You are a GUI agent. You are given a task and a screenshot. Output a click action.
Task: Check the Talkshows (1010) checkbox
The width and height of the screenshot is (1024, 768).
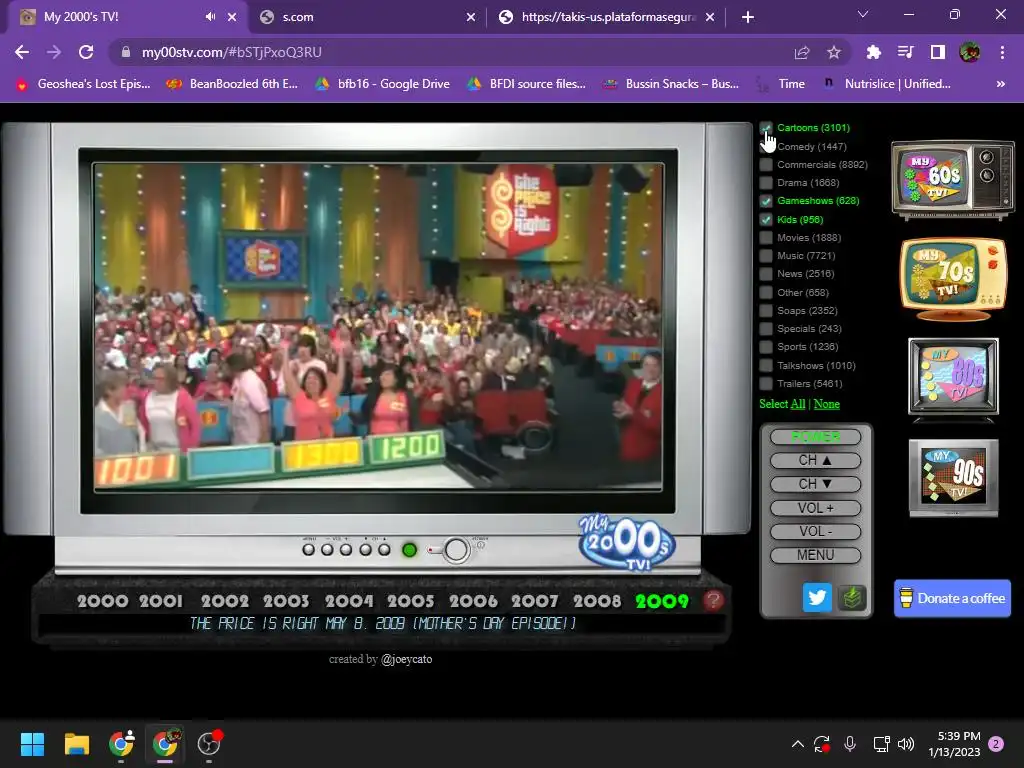pyautogui.click(x=766, y=366)
